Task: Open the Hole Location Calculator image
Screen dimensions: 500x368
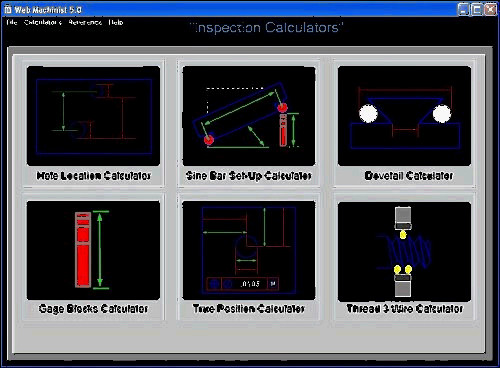Action: coord(93,116)
